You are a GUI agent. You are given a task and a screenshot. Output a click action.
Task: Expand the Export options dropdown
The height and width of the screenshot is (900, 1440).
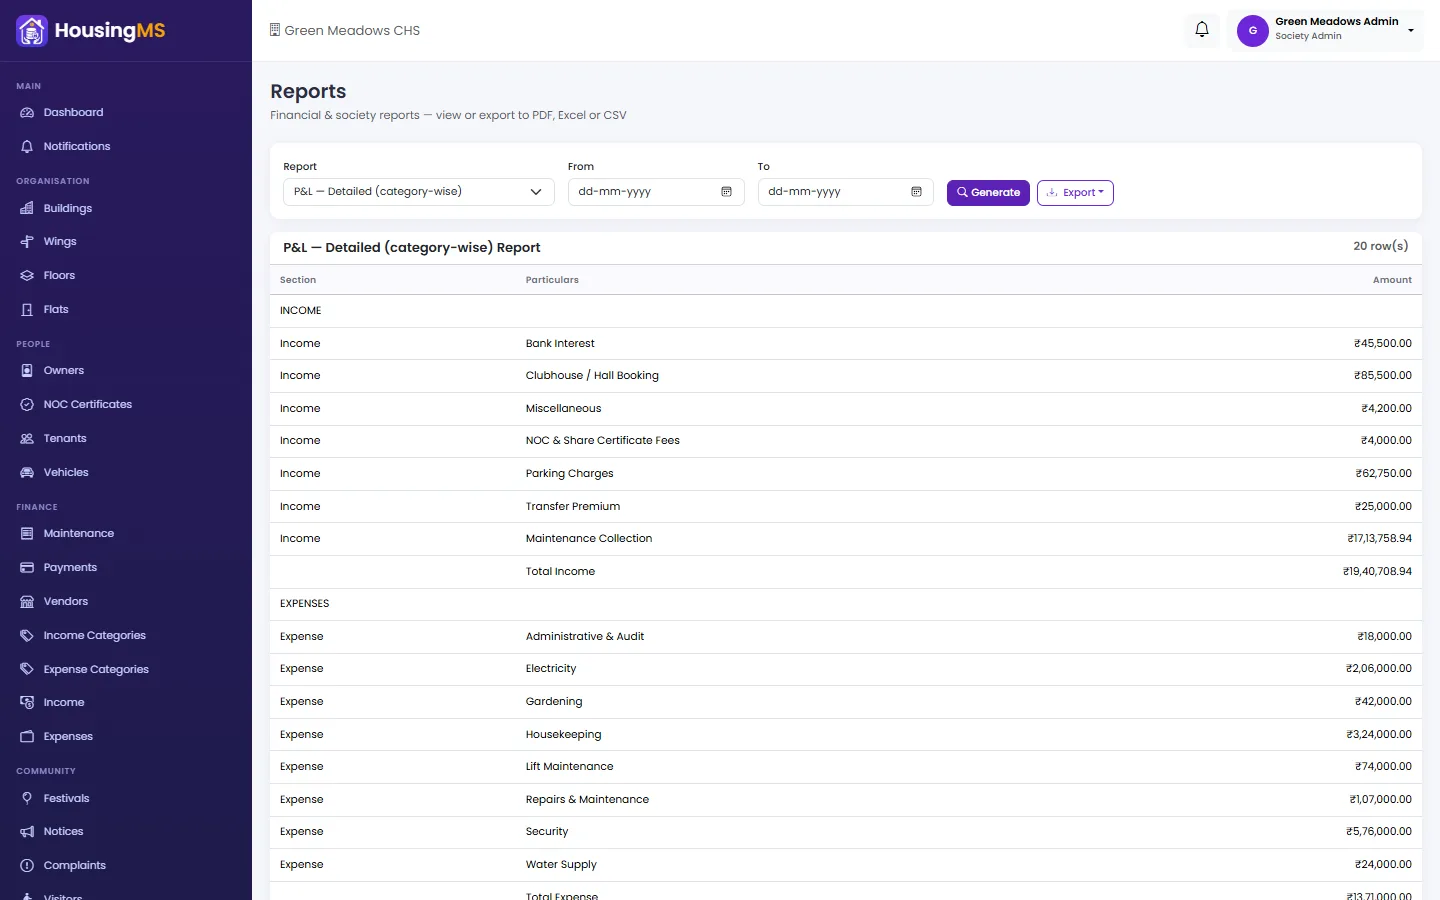pyautogui.click(x=1075, y=193)
